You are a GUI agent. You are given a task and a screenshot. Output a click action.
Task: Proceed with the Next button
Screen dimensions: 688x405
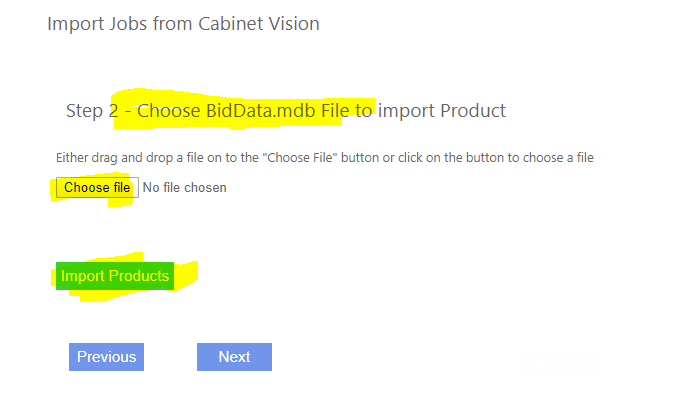coord(234,357)
